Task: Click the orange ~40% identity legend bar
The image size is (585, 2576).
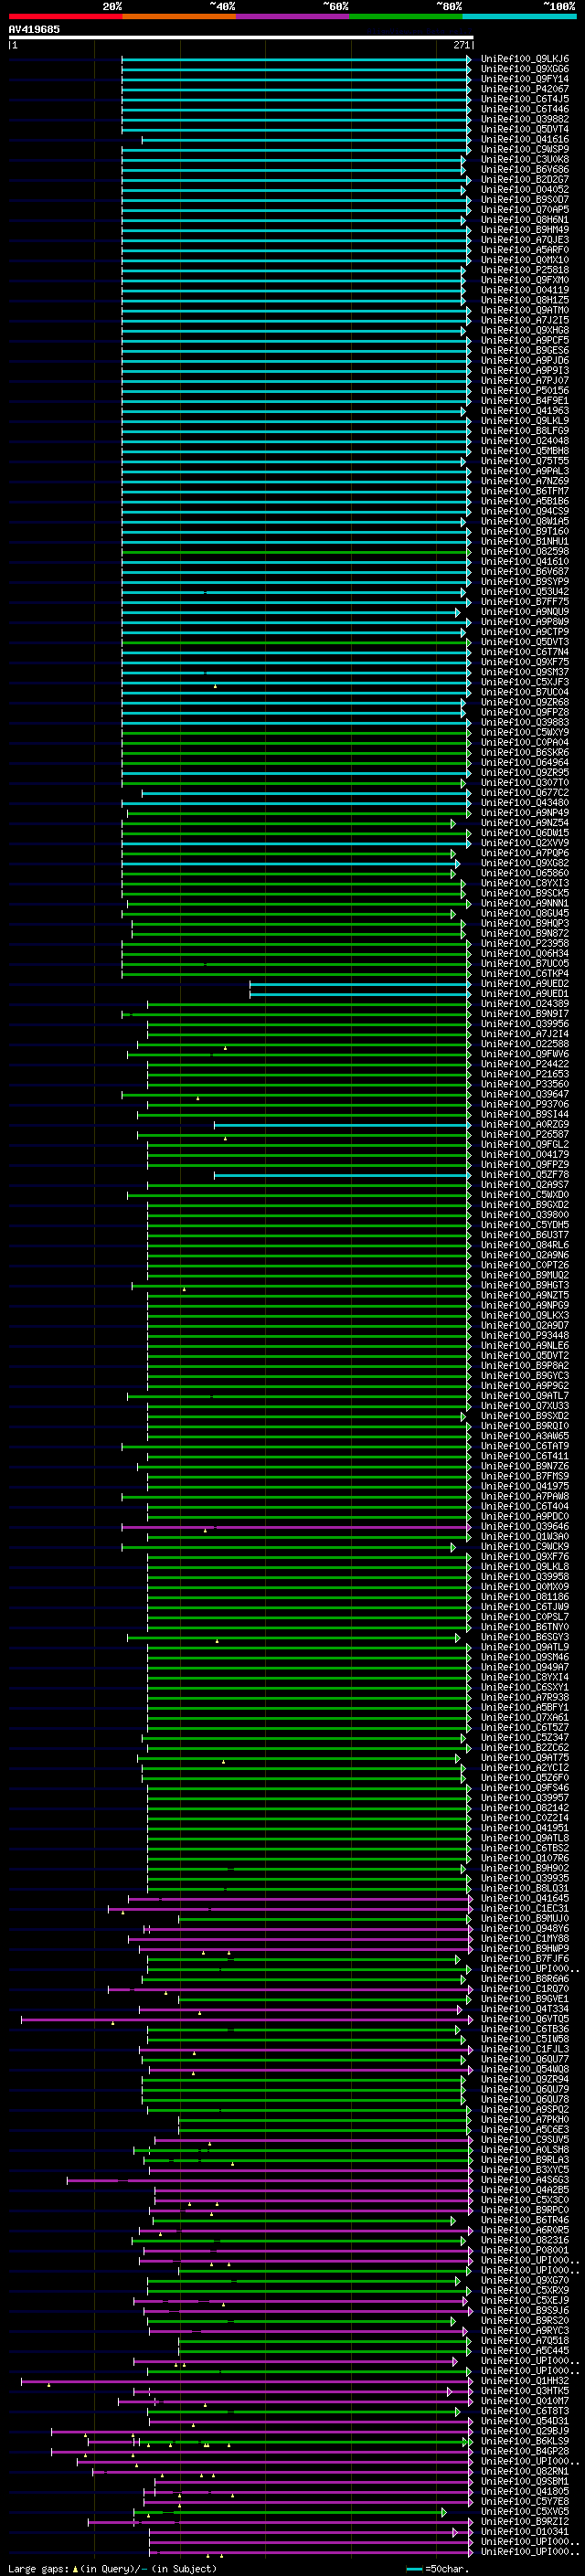Action: (179, 16)
